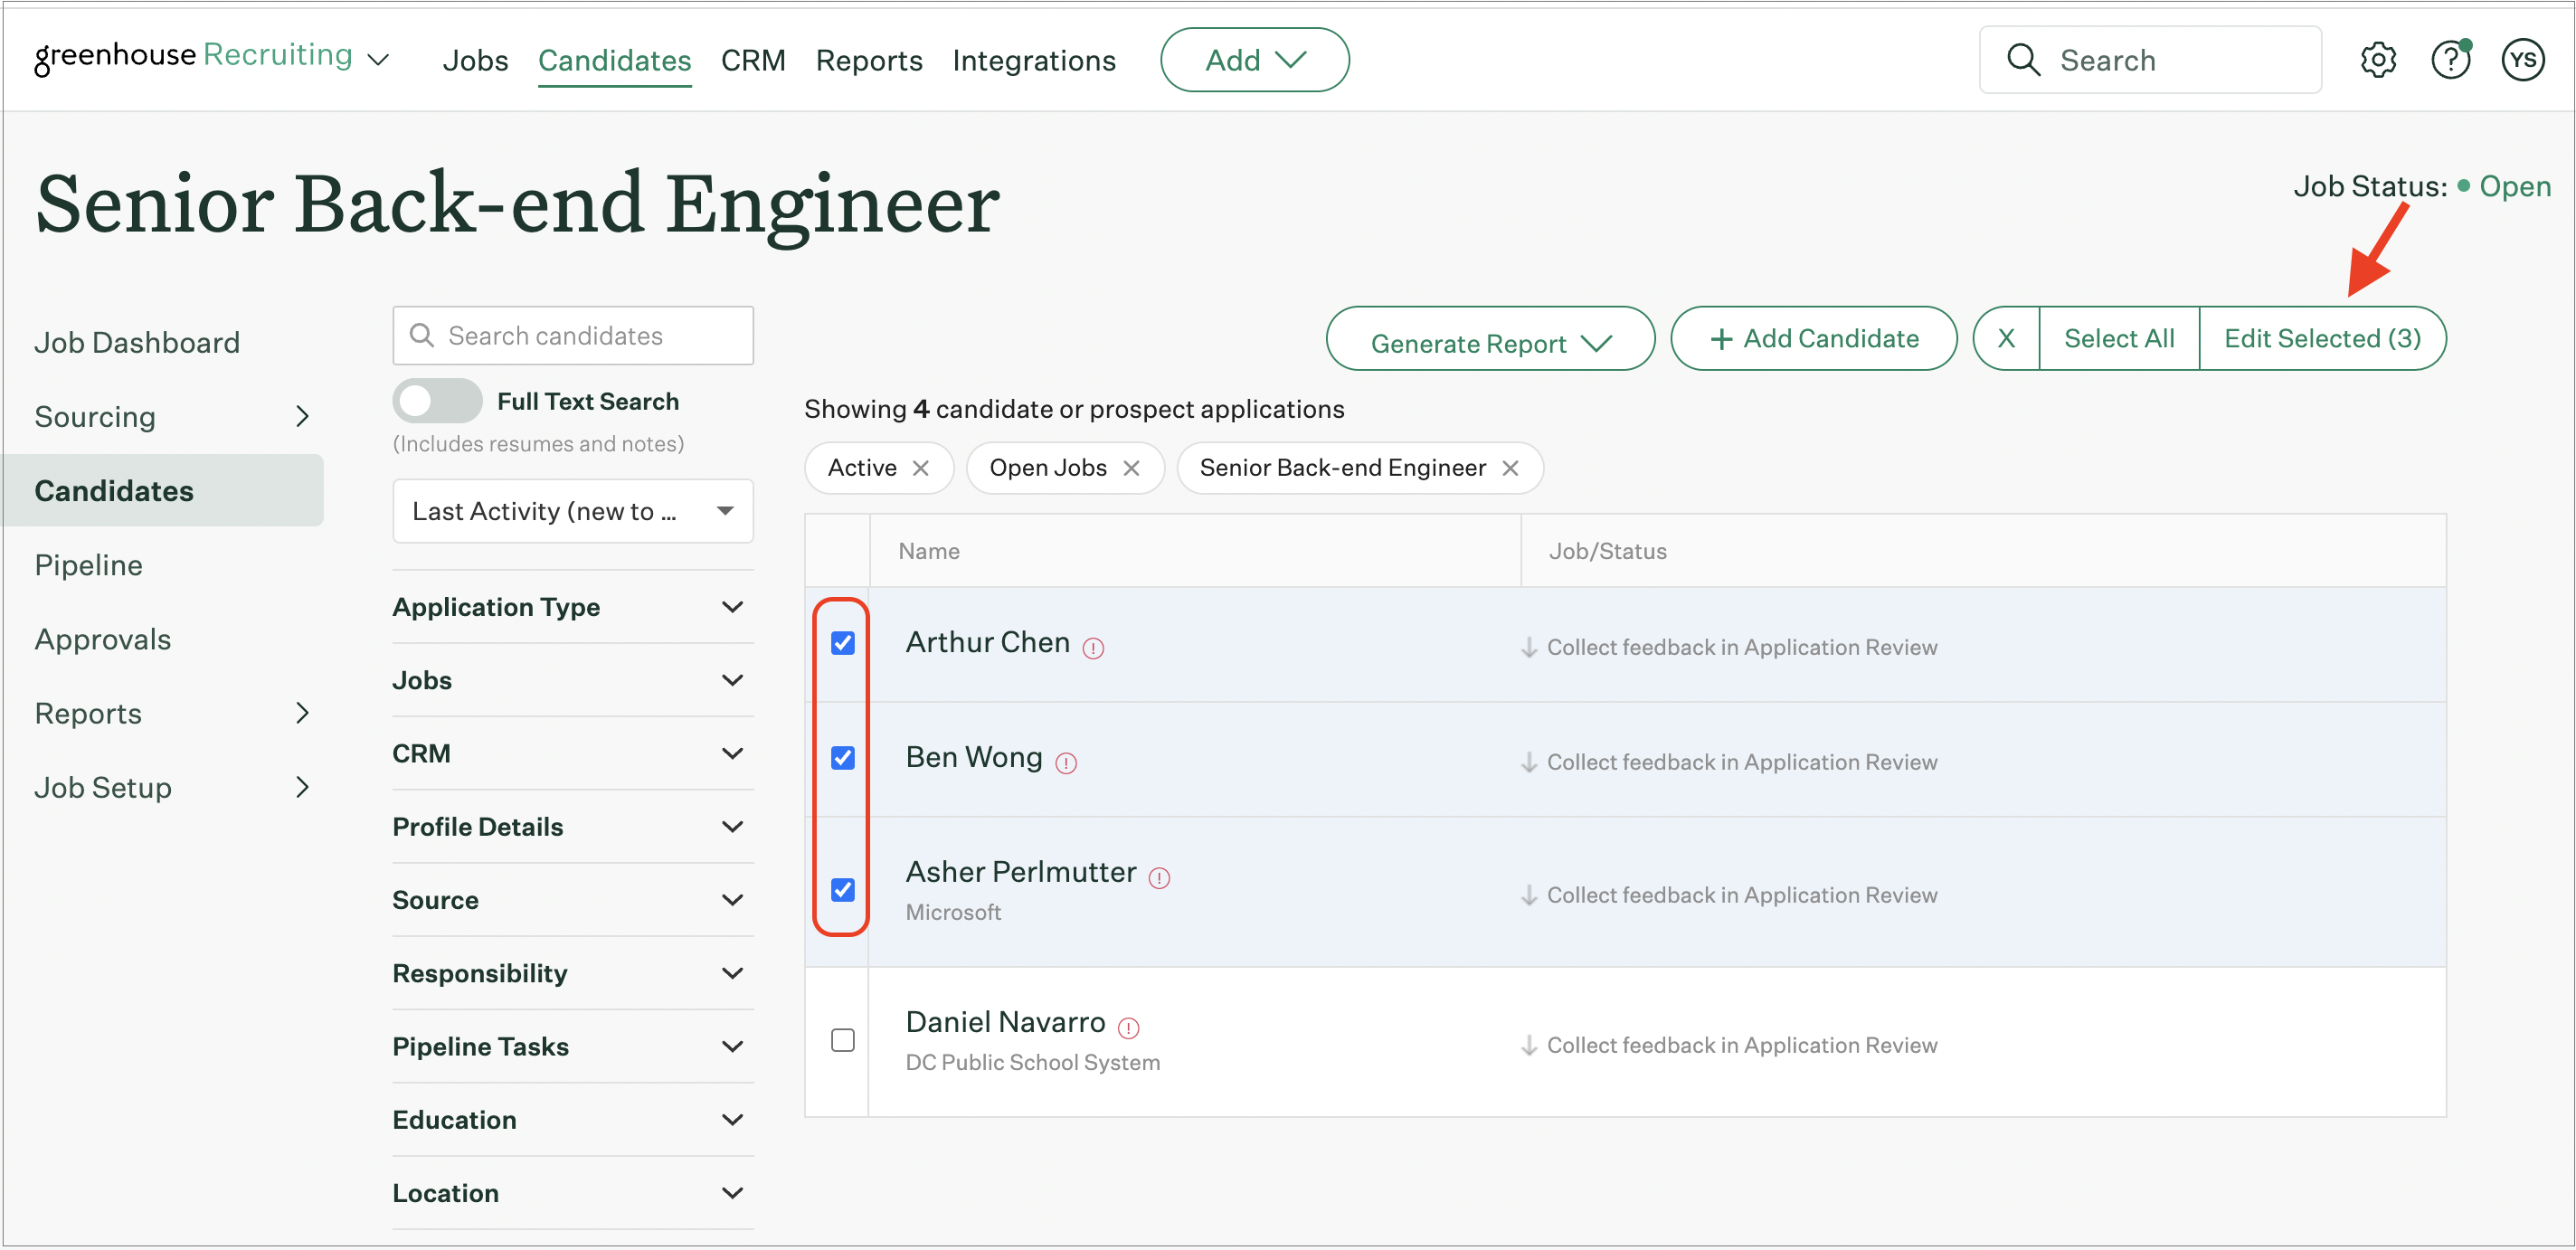Click the Name column header

(x=928, y=551)
